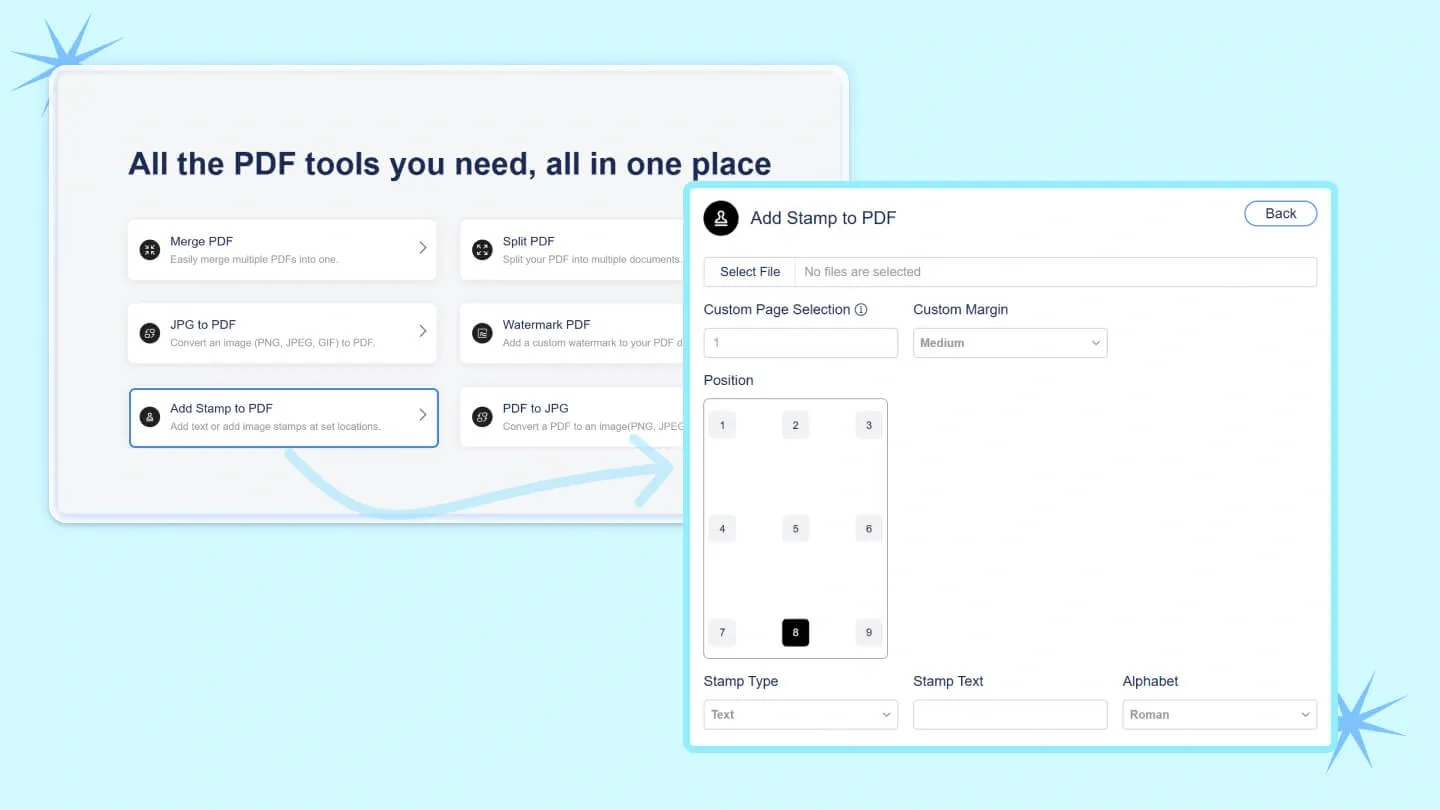Screen dimensions: 1440x810
Task: Choose the selected position 8 box
Action: point(795,633)
